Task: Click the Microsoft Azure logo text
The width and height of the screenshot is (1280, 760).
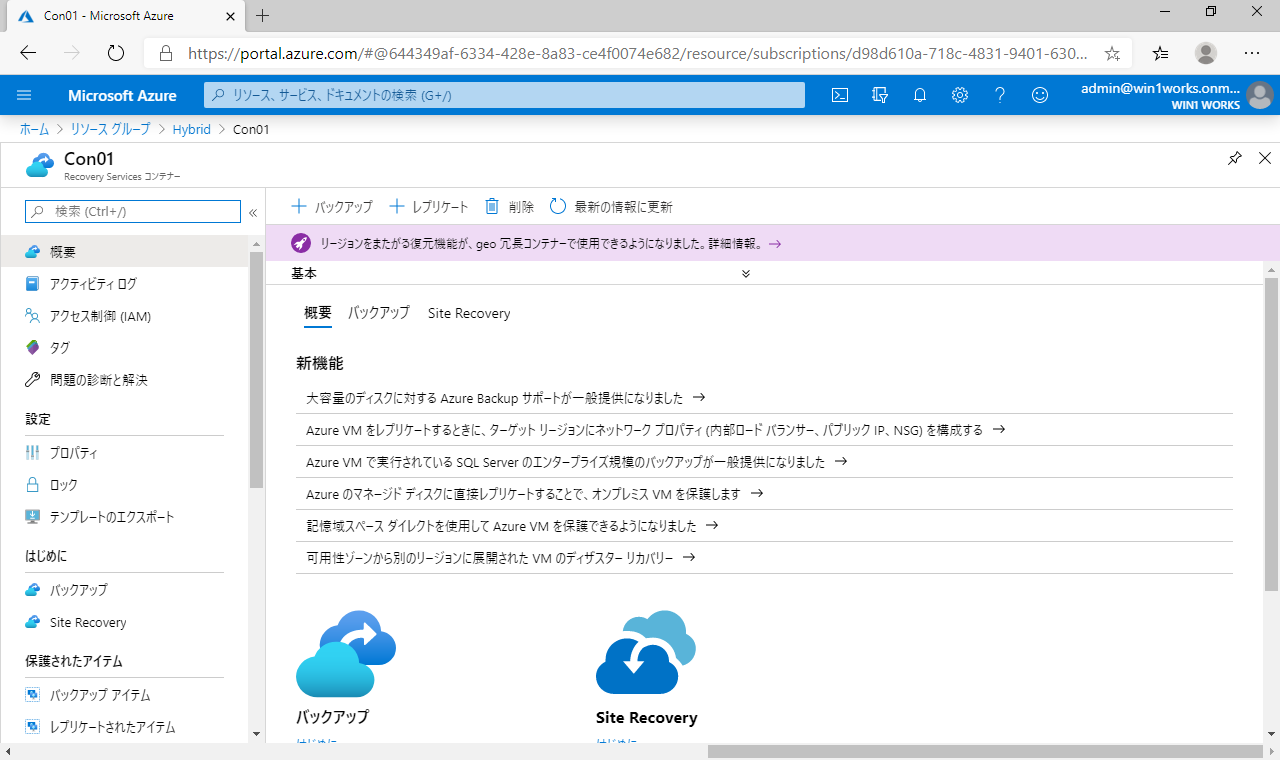Action: [x=122, y=96]
